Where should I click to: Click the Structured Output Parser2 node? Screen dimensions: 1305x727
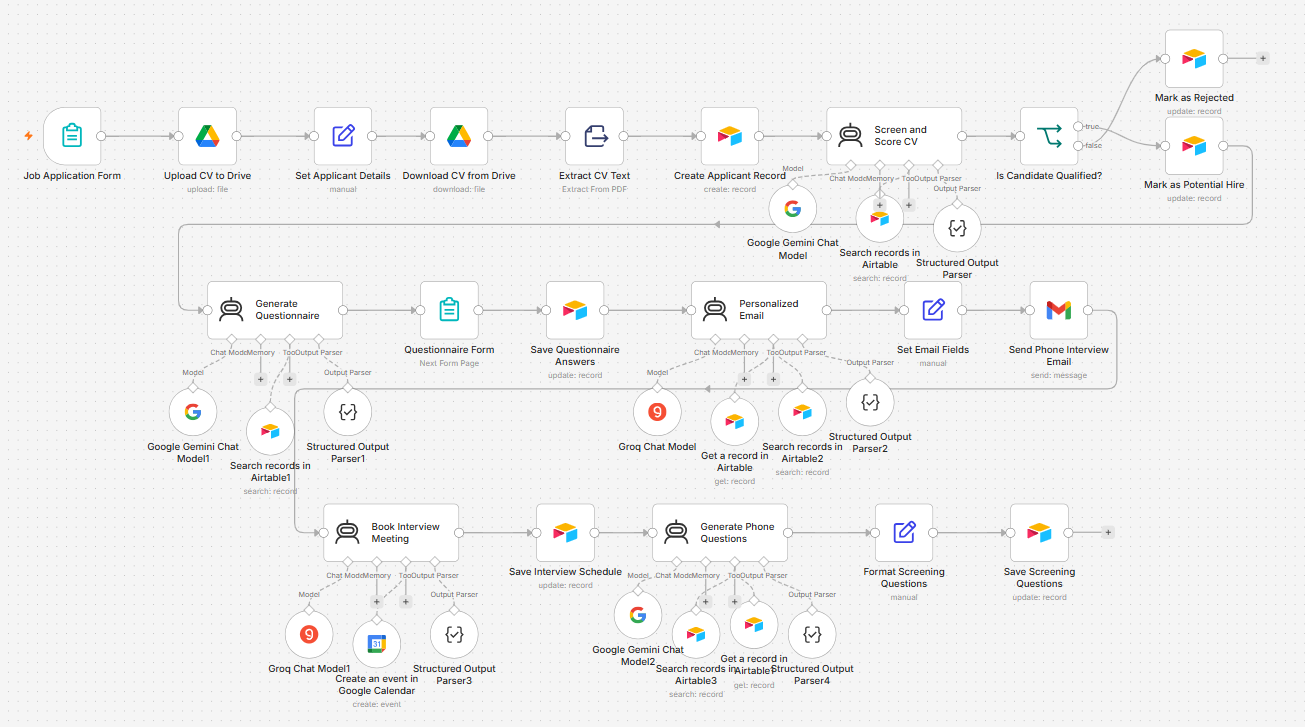click(870, 402)
